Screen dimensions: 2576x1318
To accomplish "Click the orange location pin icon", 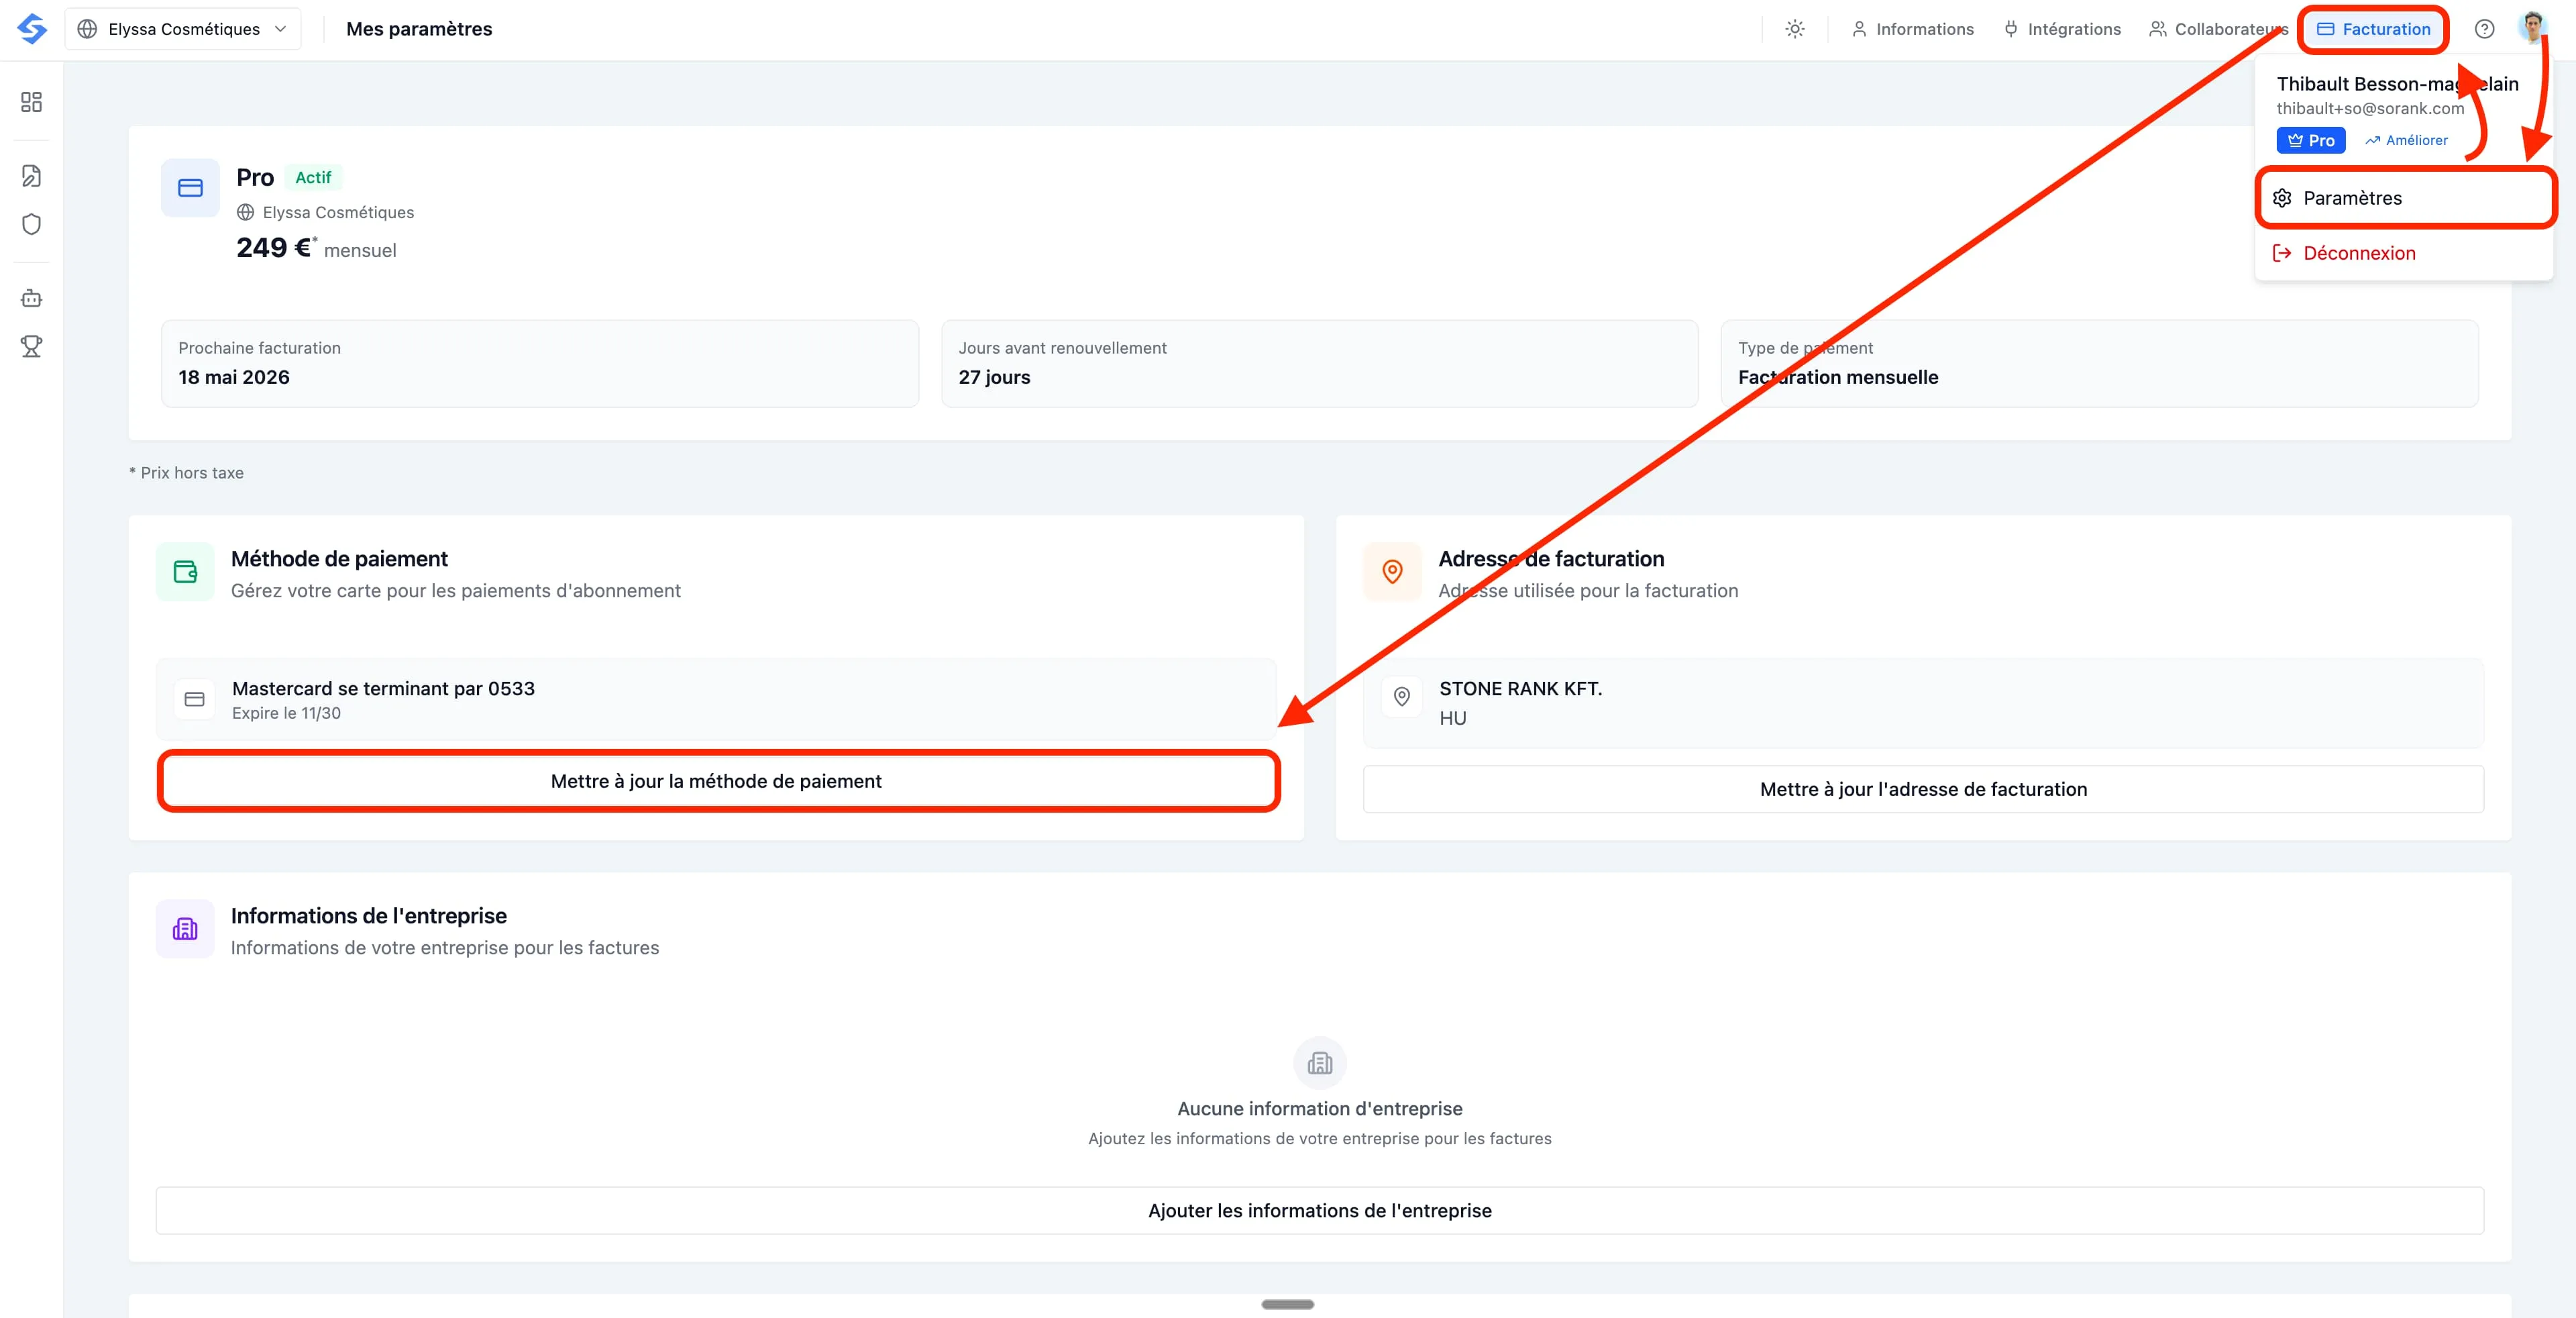I will [1392, 571].
